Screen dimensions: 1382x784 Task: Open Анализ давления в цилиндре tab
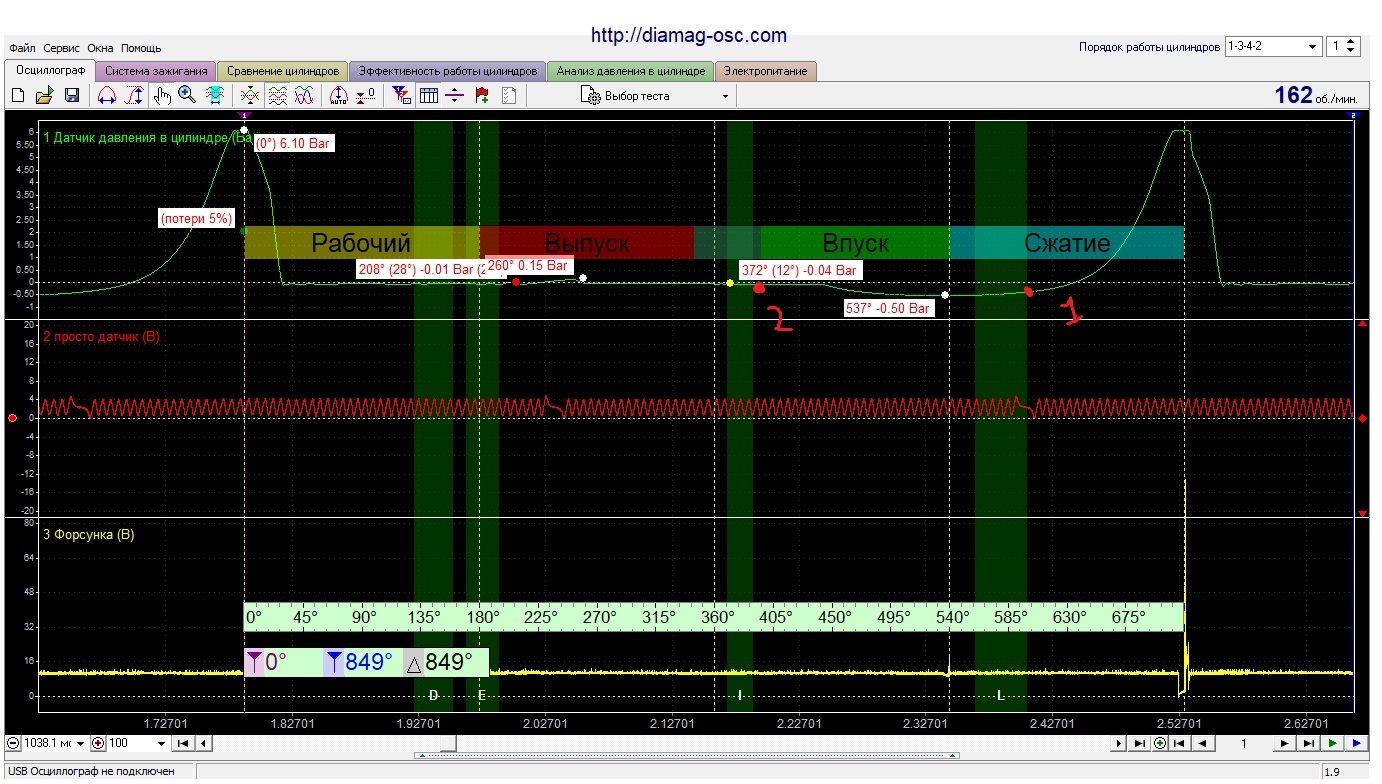[x=631, y=71]
